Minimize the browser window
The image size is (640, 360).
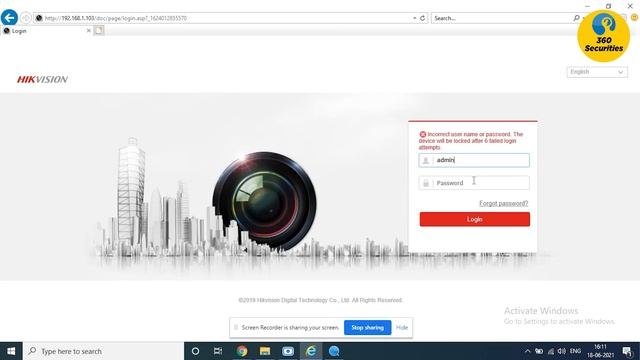[587, 6]
